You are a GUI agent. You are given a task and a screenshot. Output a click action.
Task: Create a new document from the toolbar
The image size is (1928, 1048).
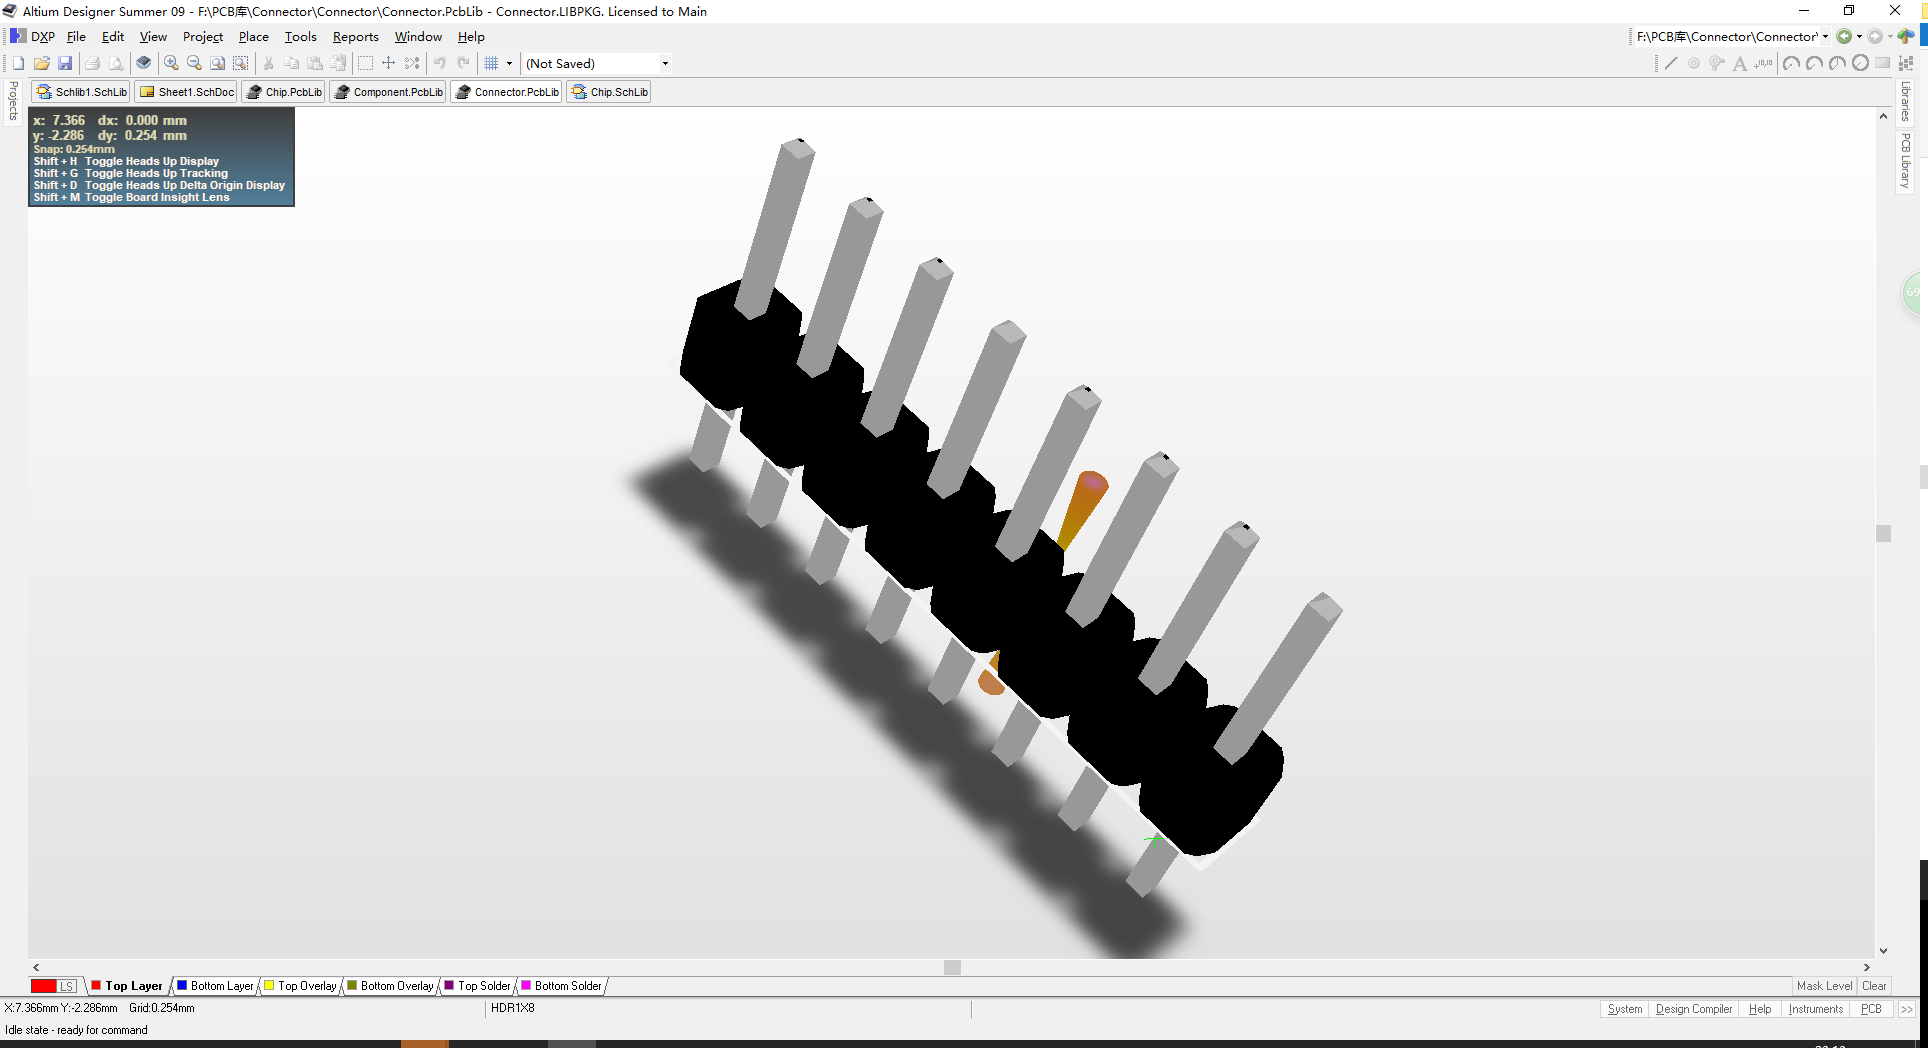18,63
